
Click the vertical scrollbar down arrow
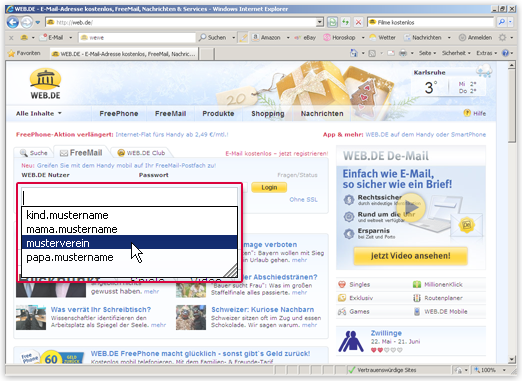512,359
